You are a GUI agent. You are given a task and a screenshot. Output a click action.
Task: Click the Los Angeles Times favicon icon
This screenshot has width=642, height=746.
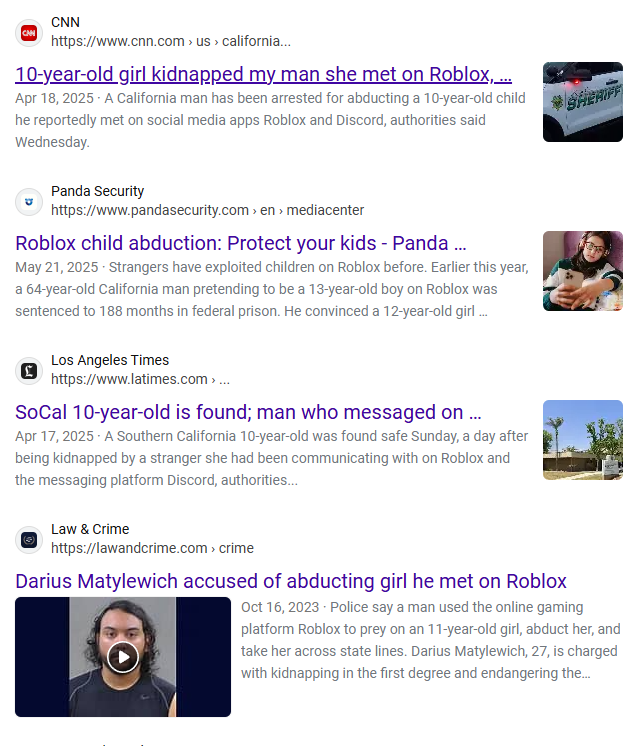pyautogui.click(x=29, y=371)
